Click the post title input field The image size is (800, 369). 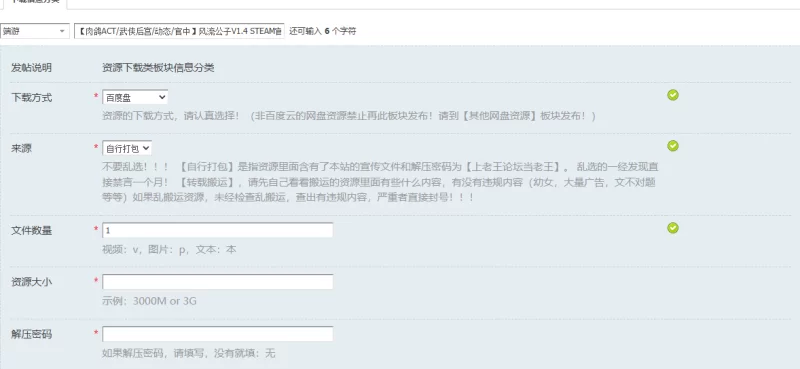179,31
